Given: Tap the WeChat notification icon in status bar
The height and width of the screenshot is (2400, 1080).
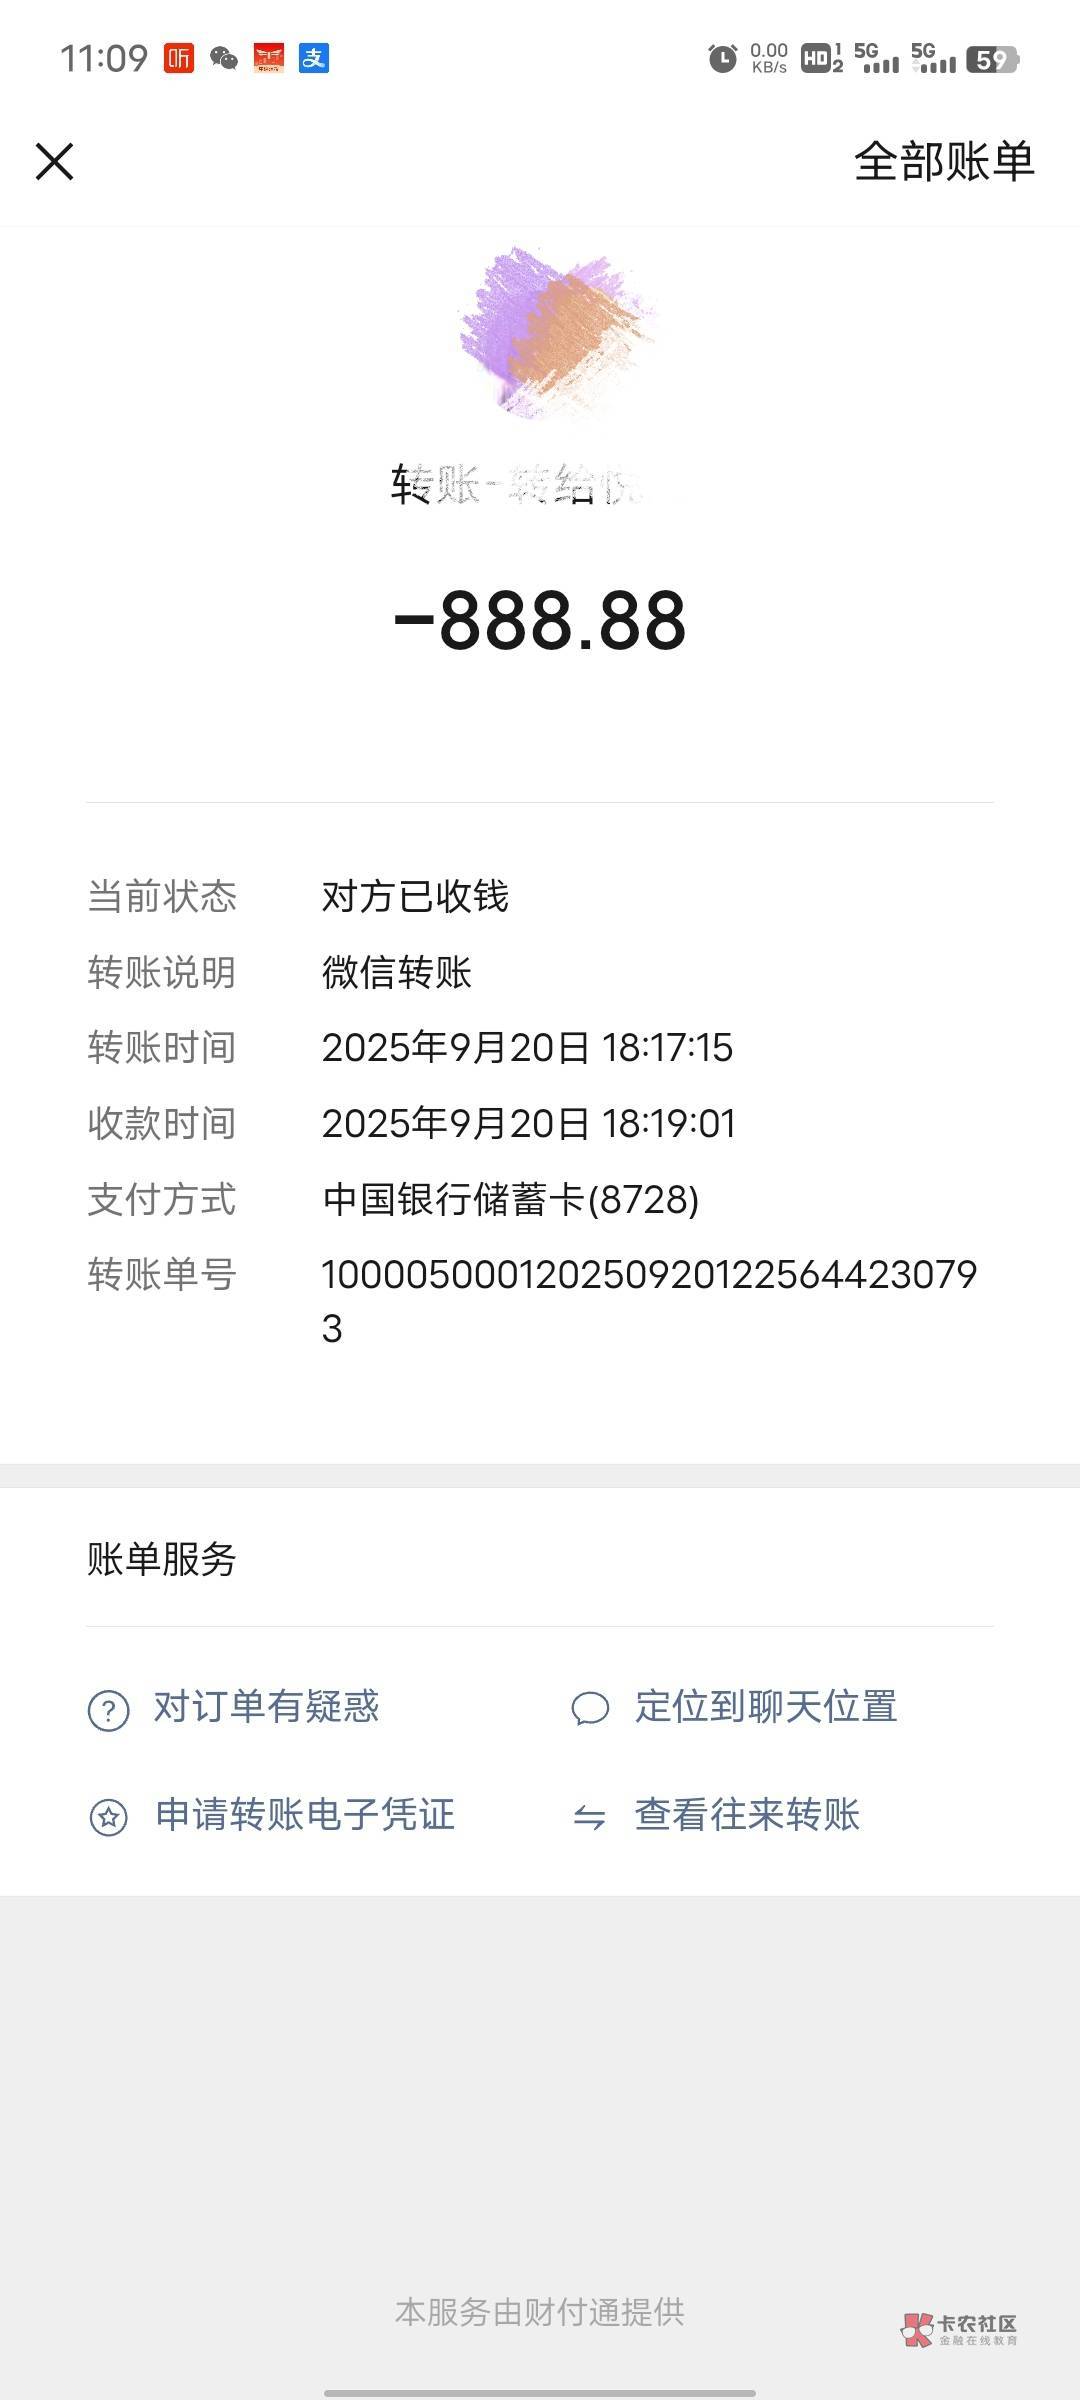Looking at the screenshot, I should [224, 59].
